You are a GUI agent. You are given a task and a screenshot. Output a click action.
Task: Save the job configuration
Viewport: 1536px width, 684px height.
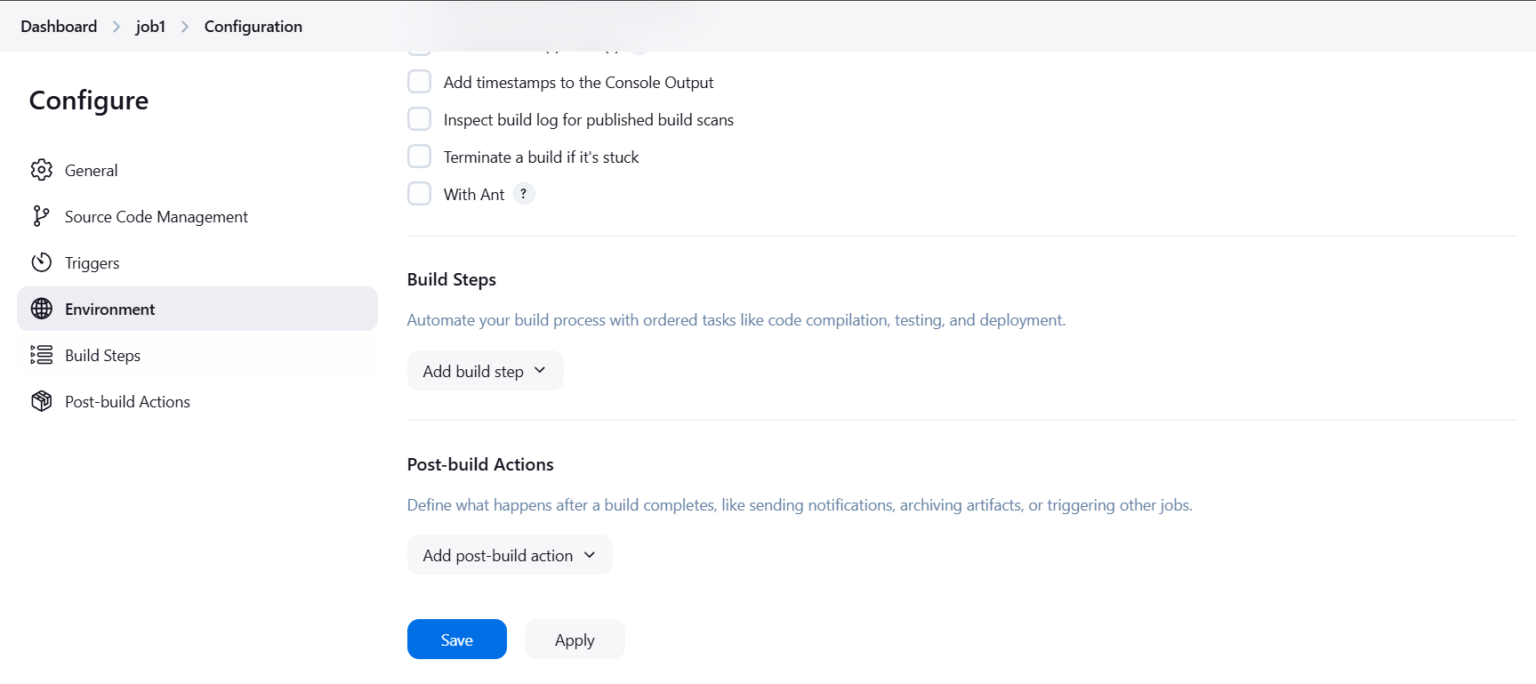click(457, 639)
